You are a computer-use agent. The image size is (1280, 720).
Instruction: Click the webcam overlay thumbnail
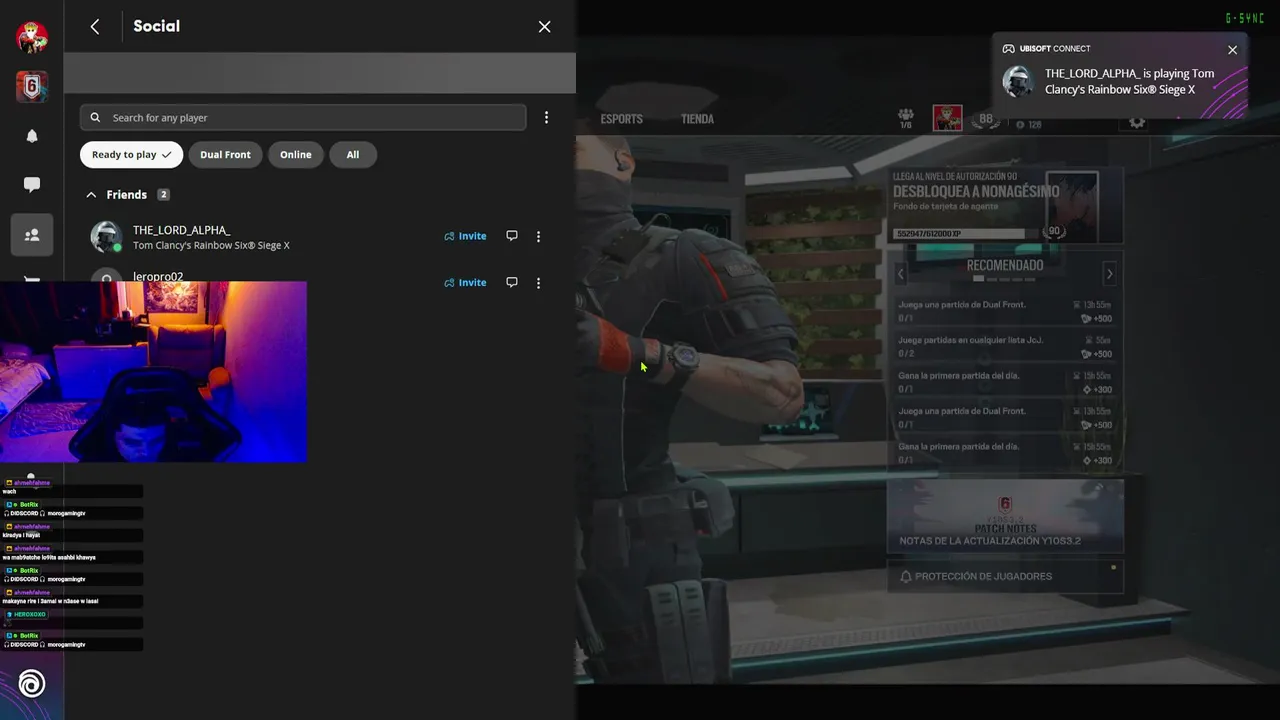click(153, 371)
